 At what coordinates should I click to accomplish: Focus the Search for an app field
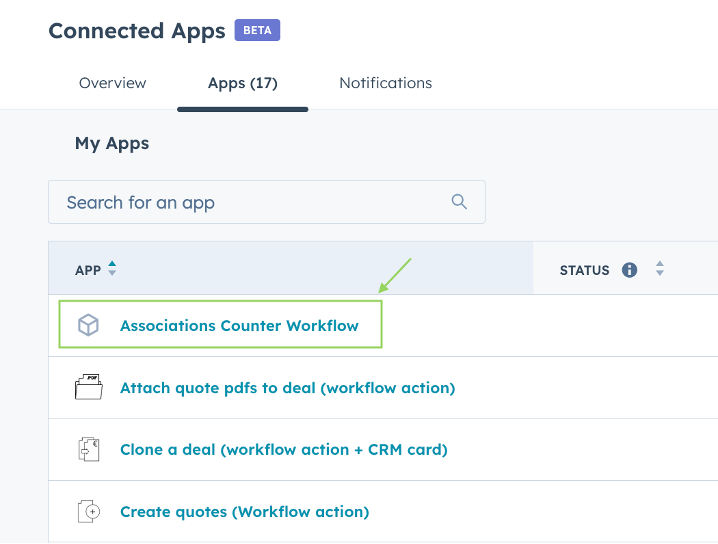[x=250, y=202]
